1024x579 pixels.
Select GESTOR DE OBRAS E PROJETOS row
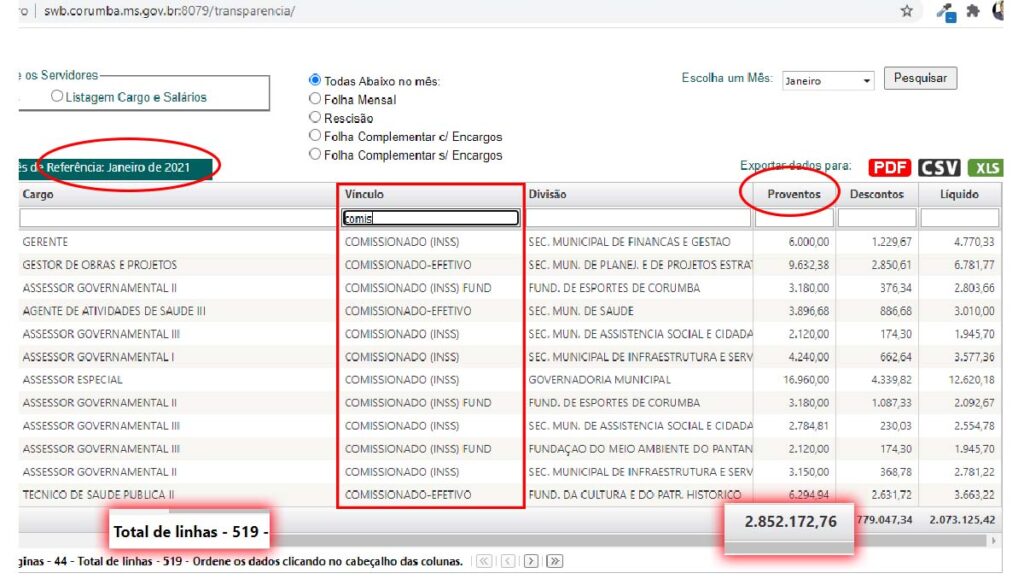(99, 264)
